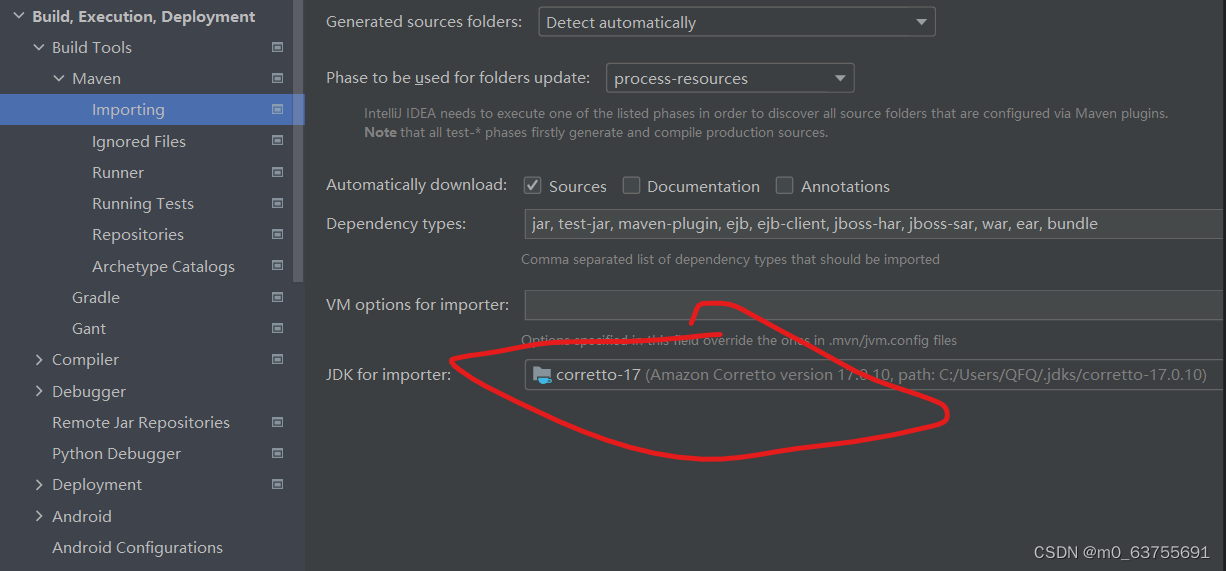Click project-level icon beside Running Tests
1226x571 pixels.
click(278, 203)
